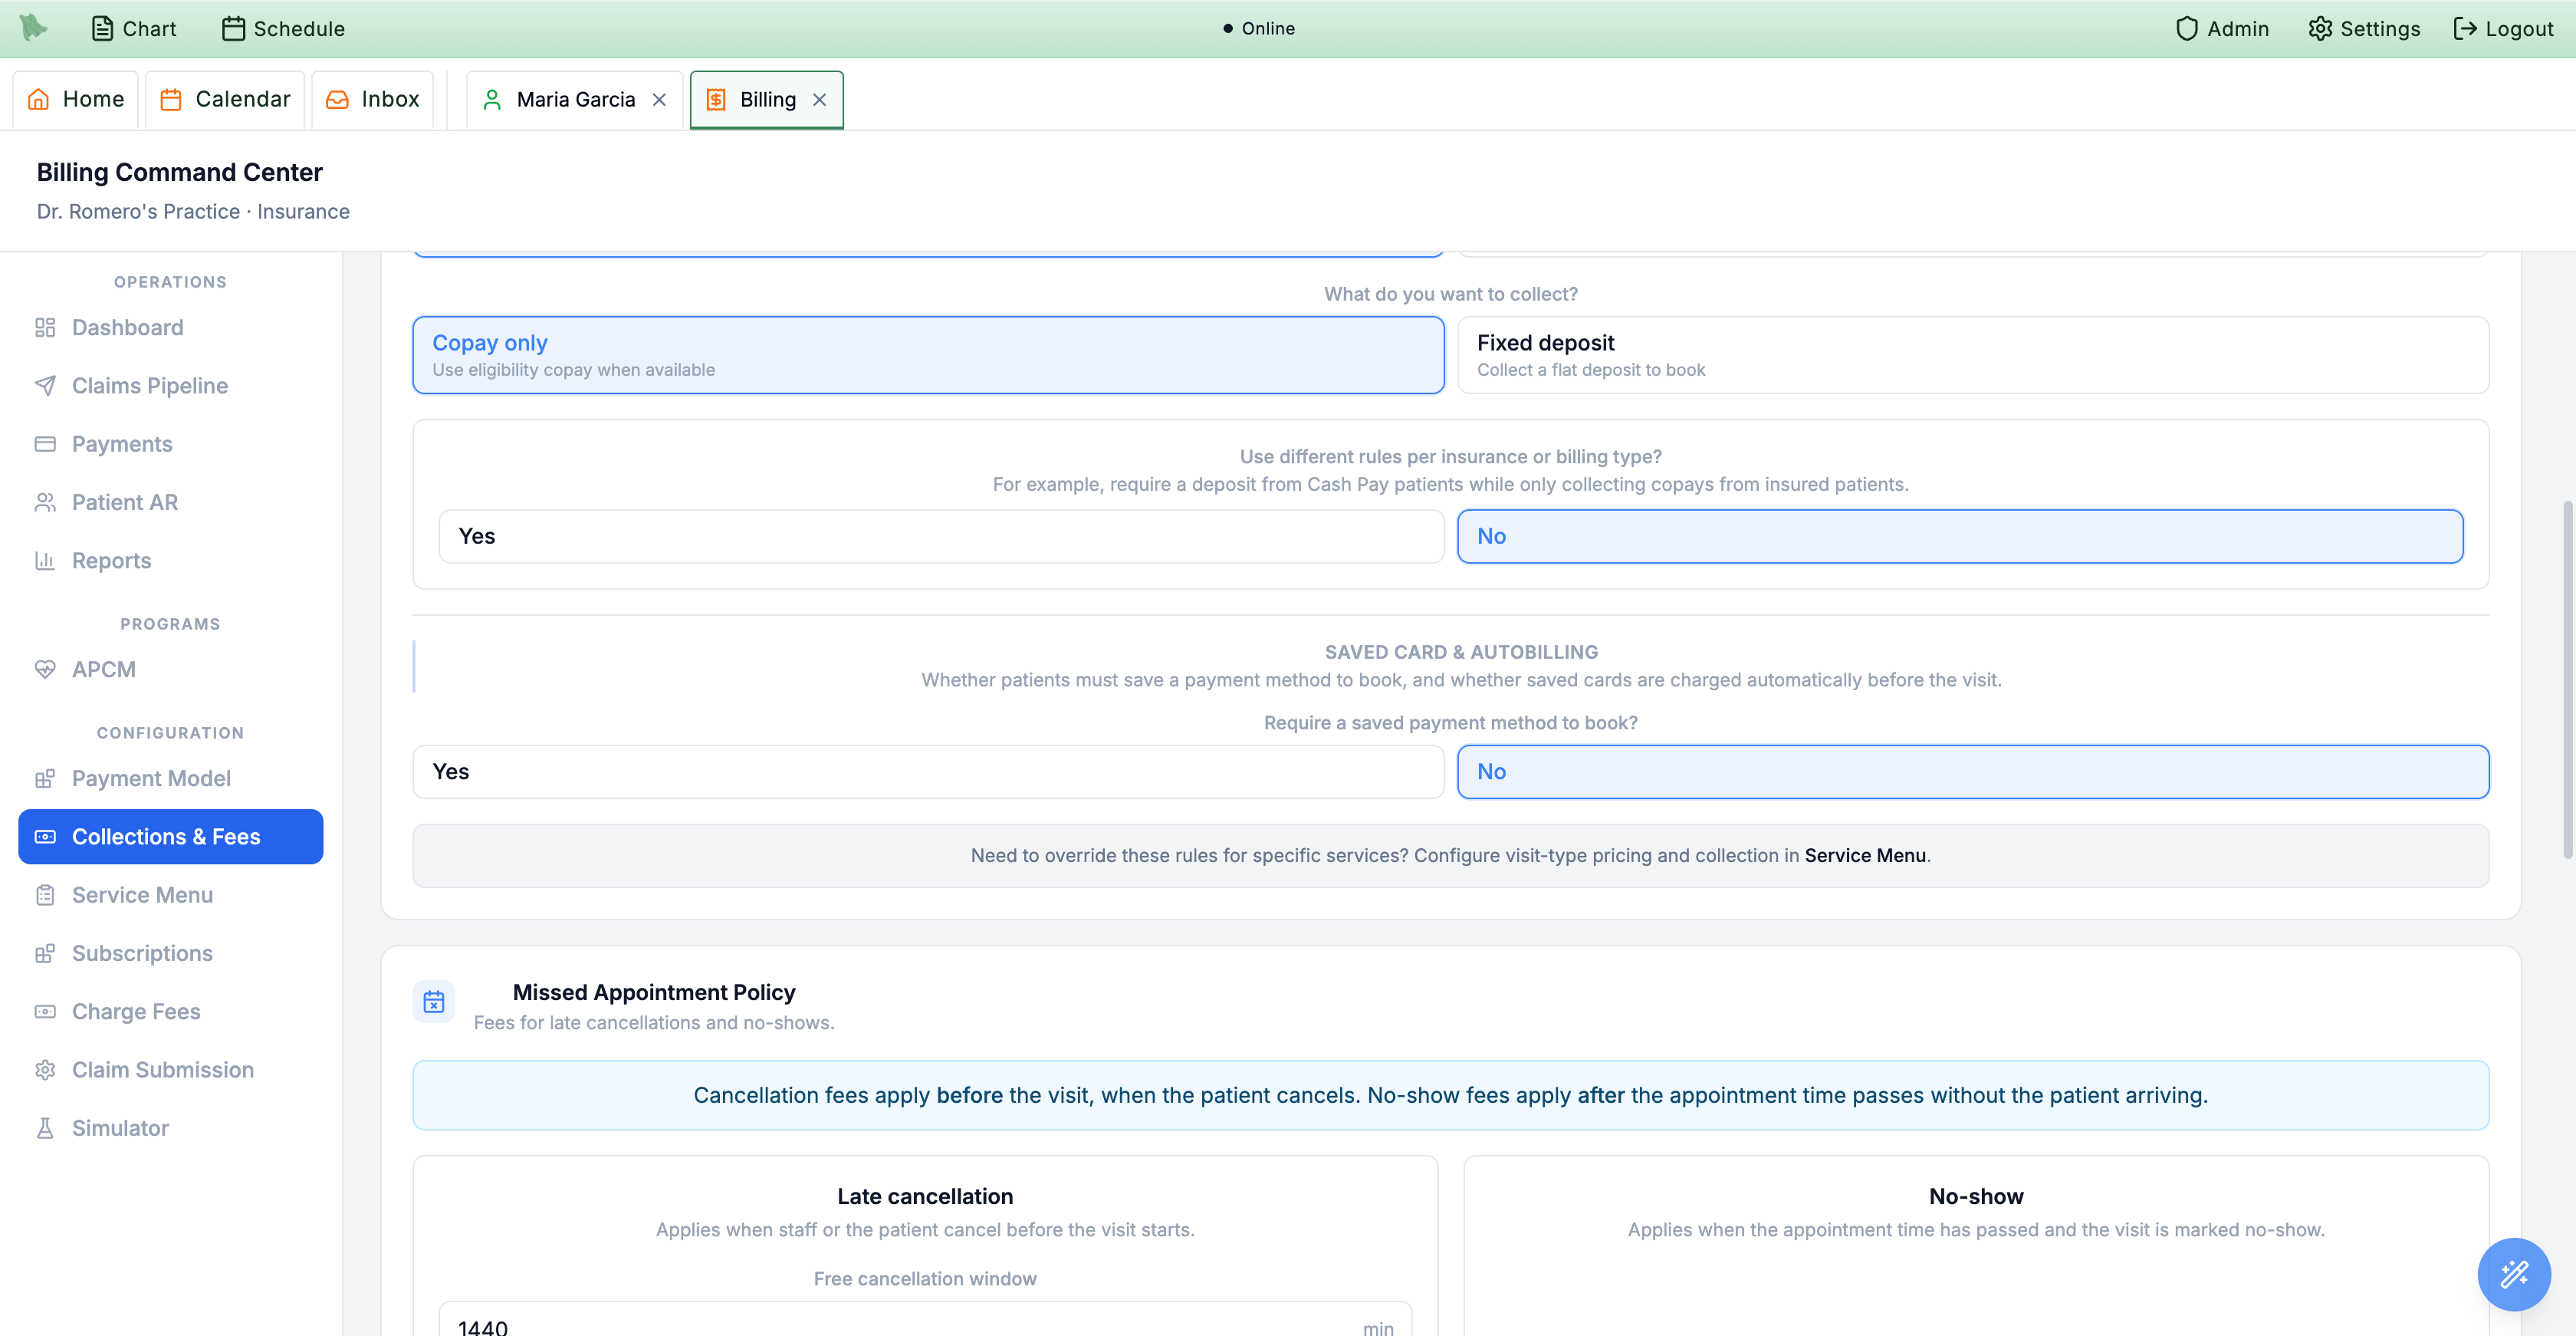Choose Yes for different rules per insurance
The width and height of the screenshot is (2576, 1336).
[941, 536]
